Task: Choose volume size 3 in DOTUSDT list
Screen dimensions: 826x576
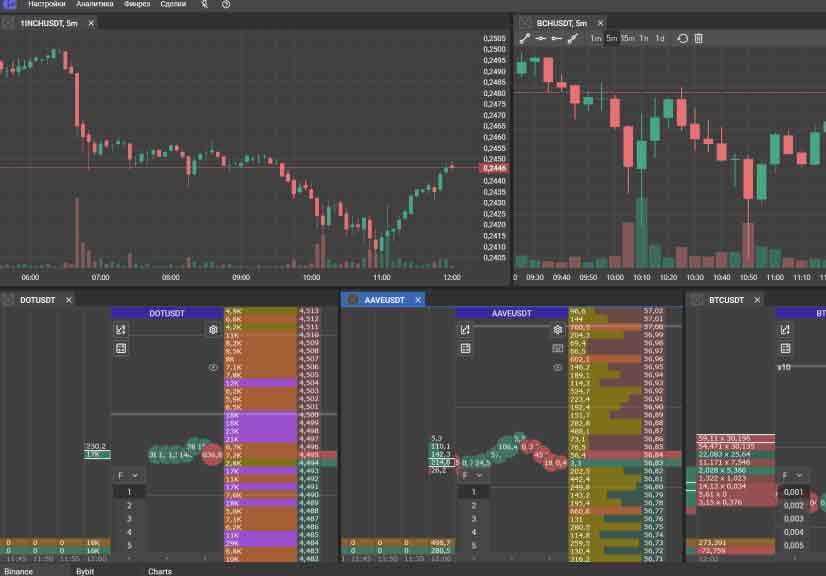Action: (128, 519)
